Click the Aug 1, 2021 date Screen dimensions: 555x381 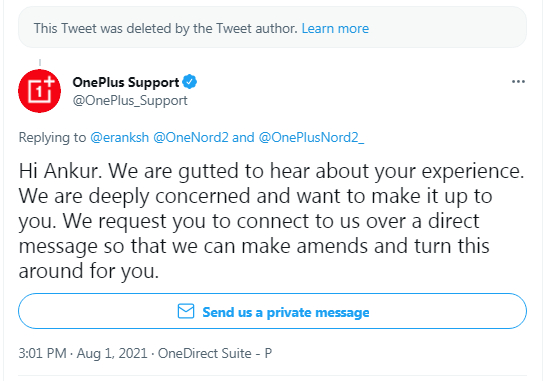click(112, 353)
